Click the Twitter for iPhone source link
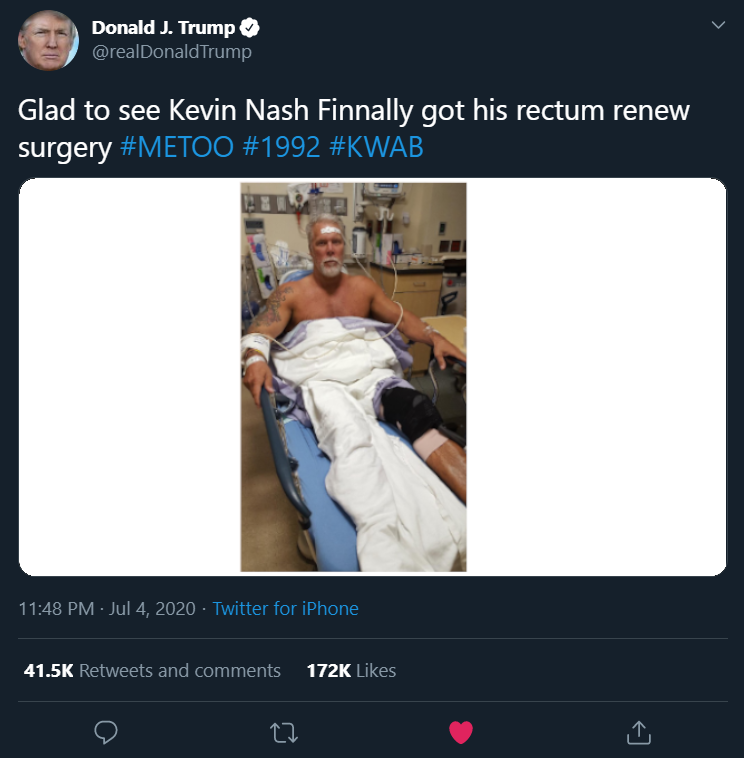The width and height of the screenshot is (744, 758). pos(285,608)
